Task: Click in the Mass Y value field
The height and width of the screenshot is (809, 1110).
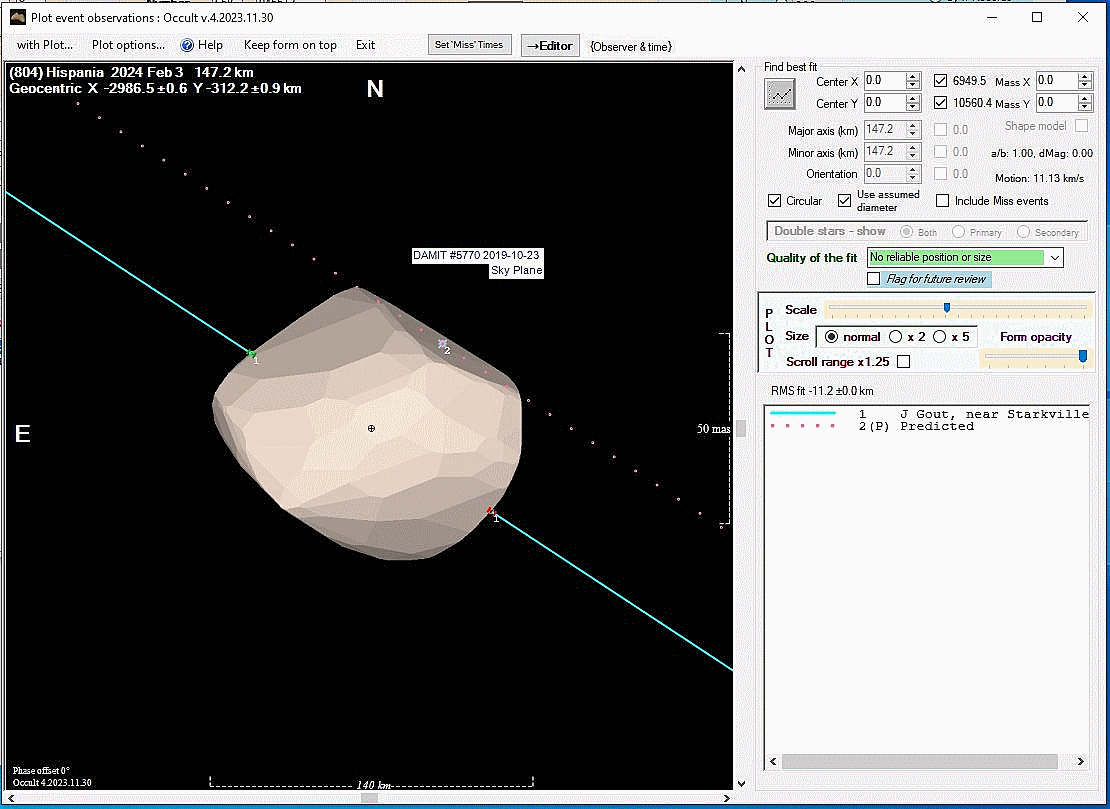Action: click(1057, 103)
